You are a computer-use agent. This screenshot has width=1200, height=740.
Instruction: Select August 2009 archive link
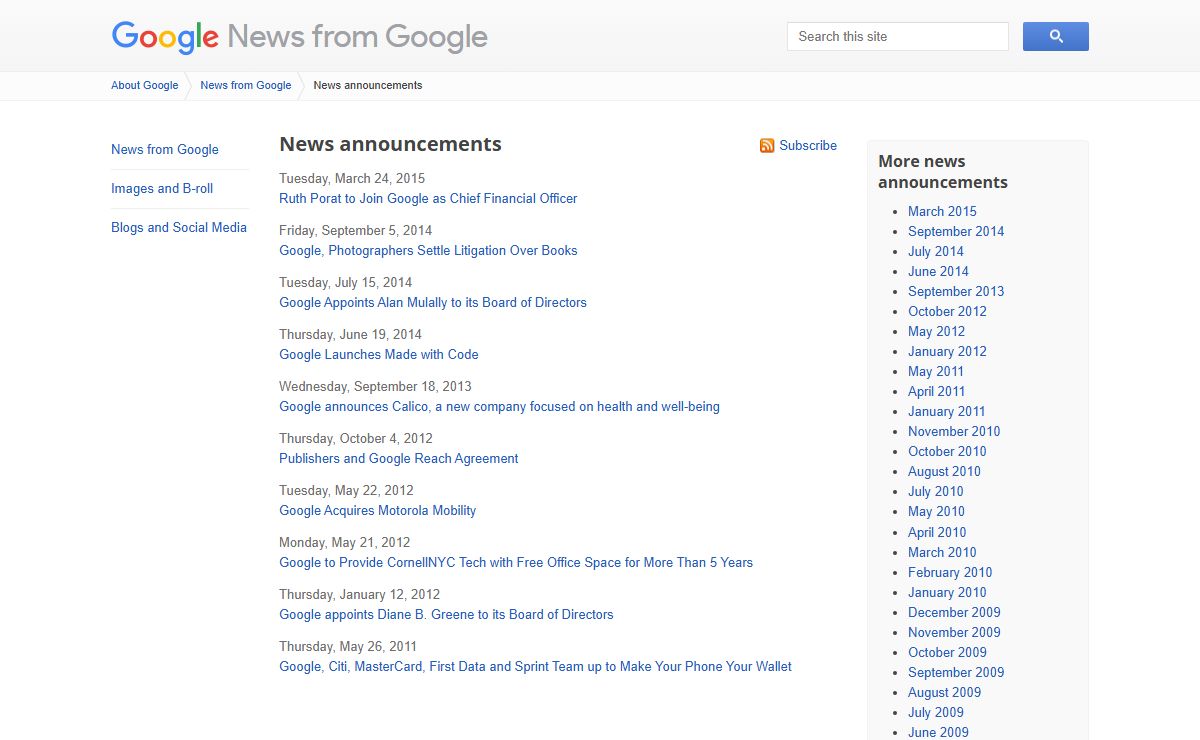(x=944, y=692)
